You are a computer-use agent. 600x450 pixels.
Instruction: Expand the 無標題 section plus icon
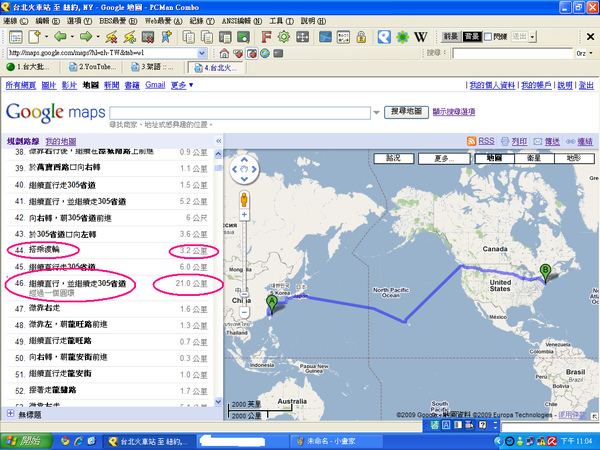click(x=10, y=414)
